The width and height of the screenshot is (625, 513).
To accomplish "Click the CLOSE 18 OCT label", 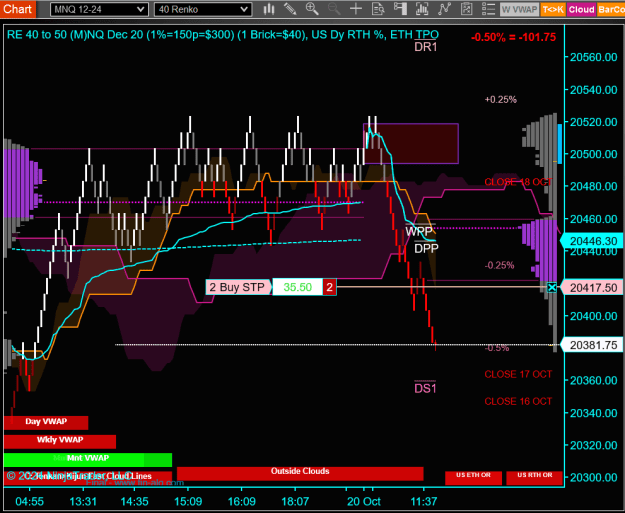I will point(518,182).
